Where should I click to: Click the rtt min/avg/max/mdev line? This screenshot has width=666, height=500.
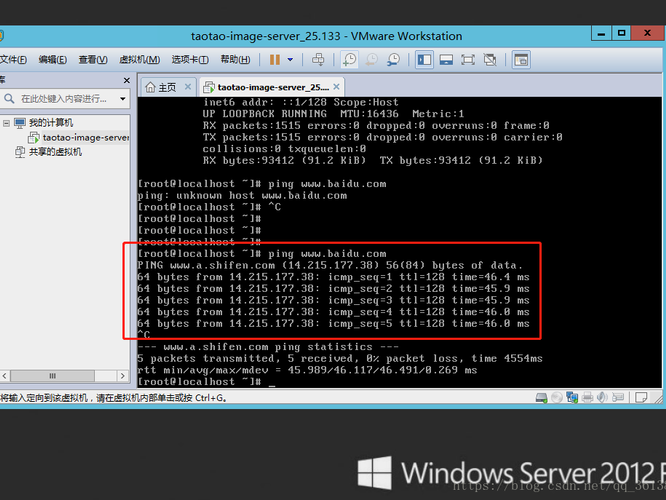tap(307, 370)
